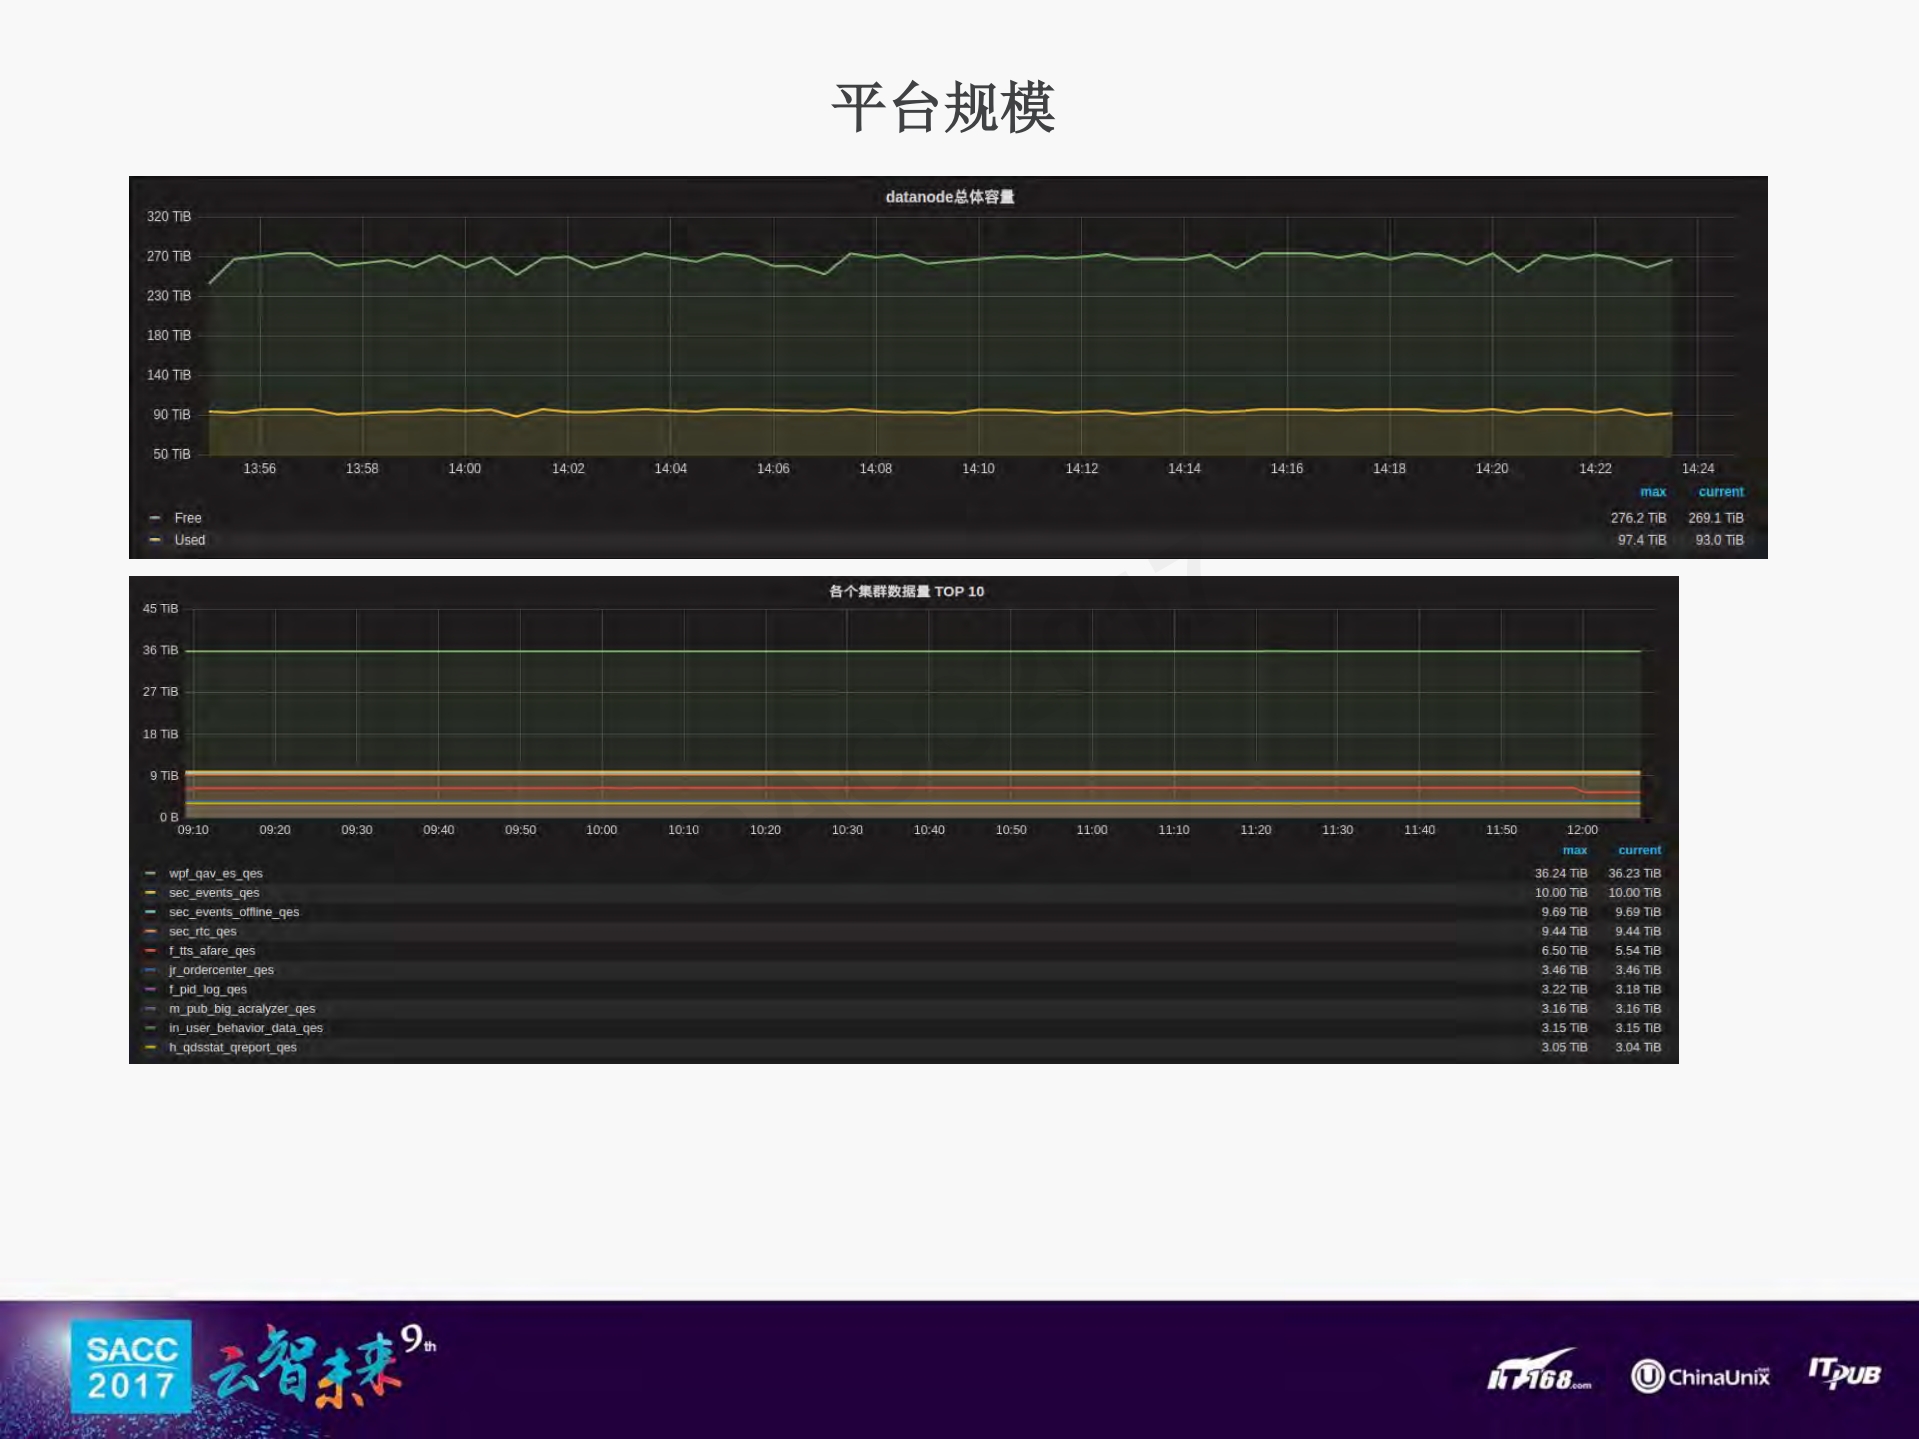The height and width of the screenshot is (1439, 1919).
Task: Toggle the wpf_qav_es_qes series visibility
Action: [216, 873]
